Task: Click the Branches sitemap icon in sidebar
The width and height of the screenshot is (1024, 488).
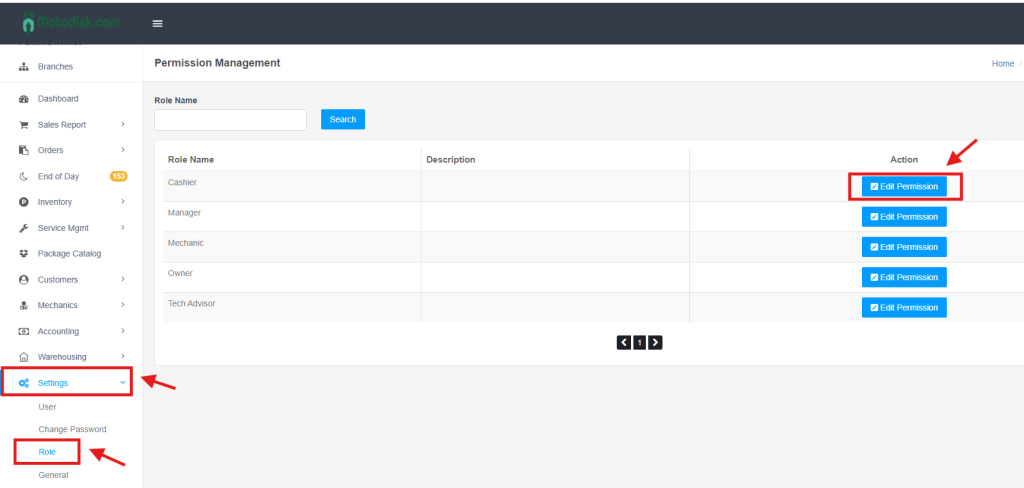Action: (24, 67)
